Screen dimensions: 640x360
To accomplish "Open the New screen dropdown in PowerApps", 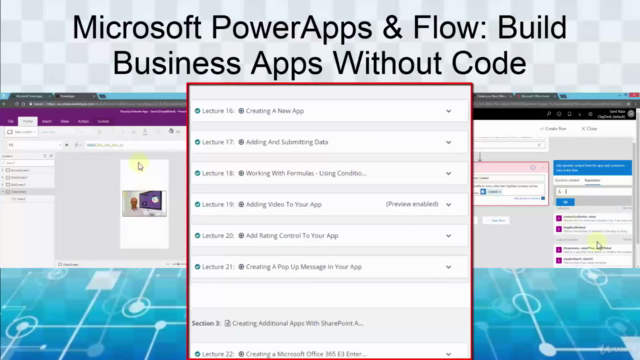I will (x=21, y=132).
